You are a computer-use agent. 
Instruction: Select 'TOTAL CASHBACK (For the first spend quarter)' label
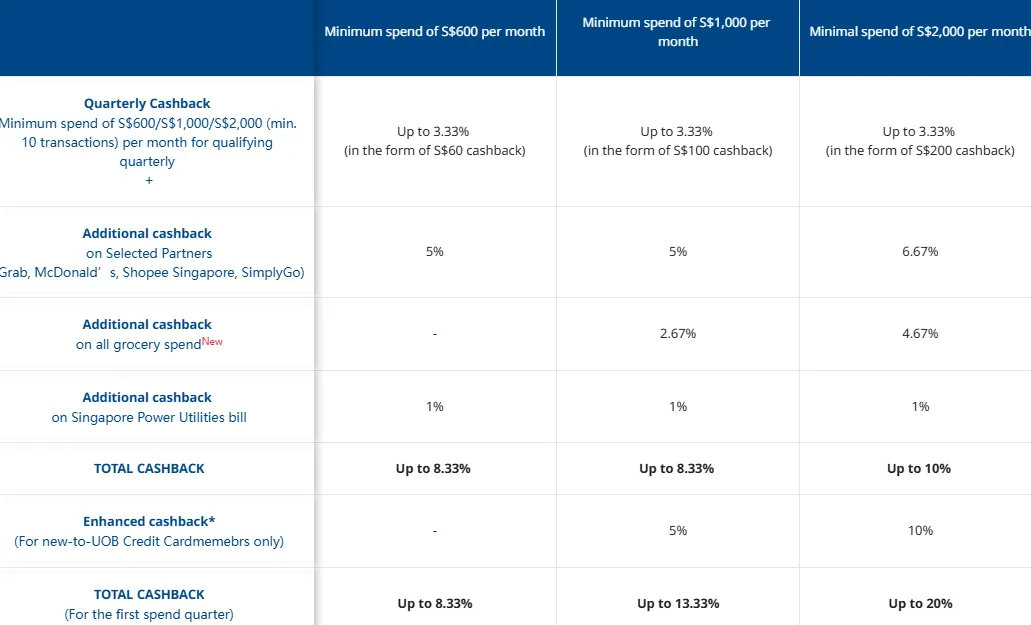[149, 604]
